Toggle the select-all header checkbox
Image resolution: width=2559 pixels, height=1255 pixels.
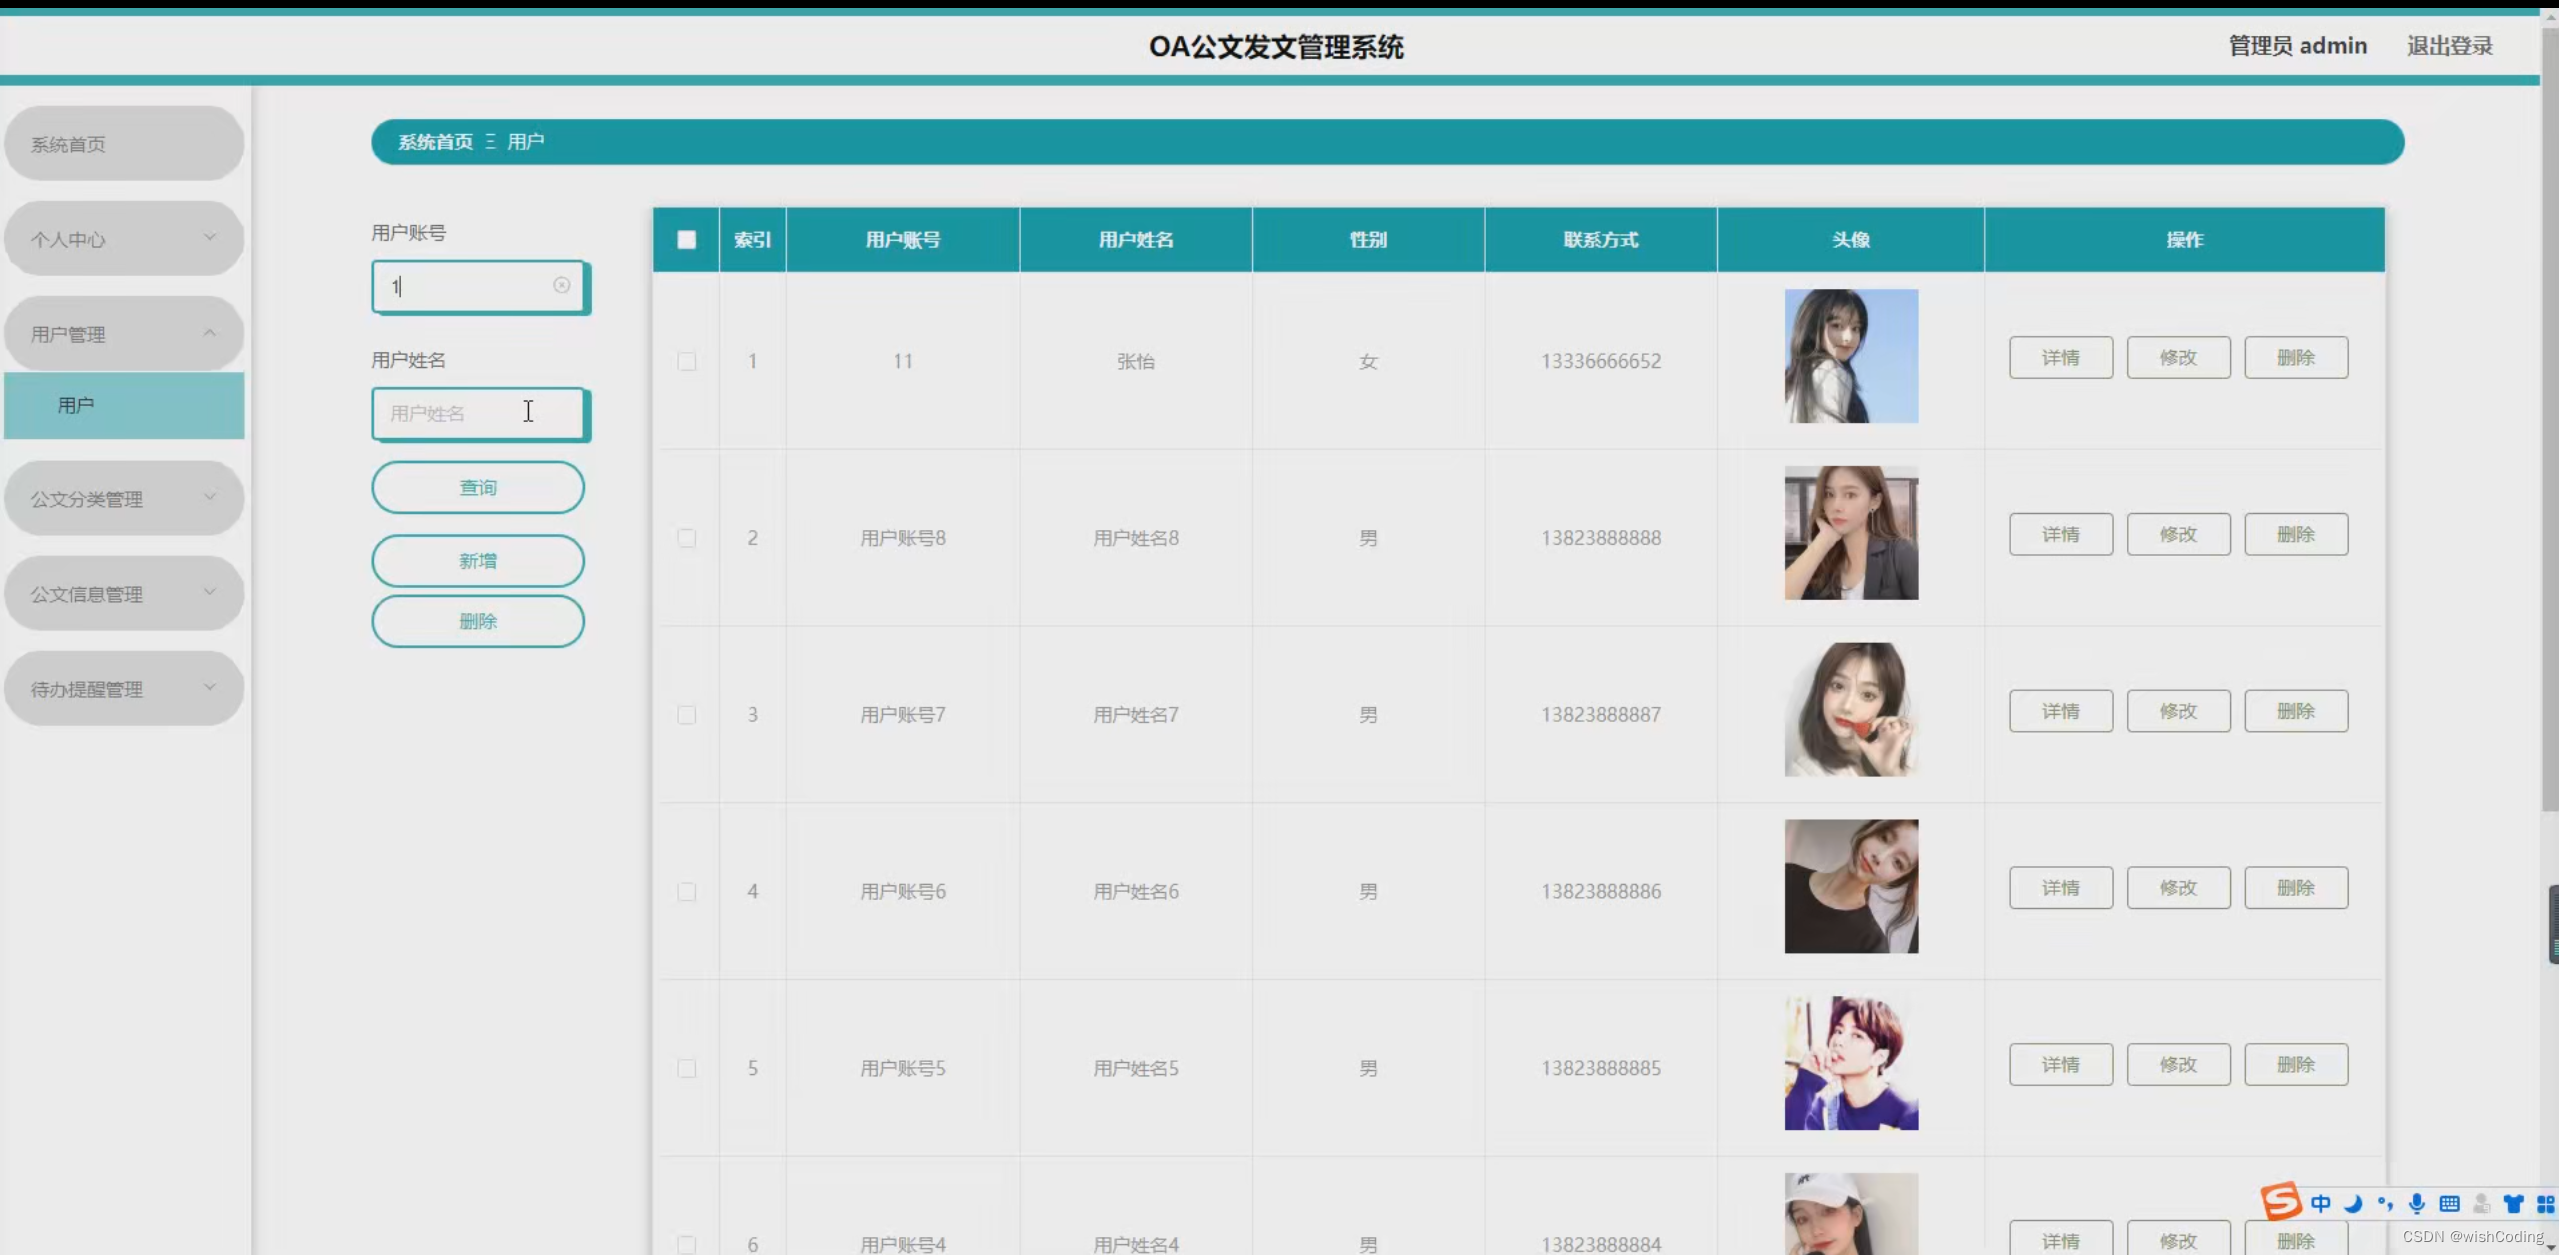point(686,240)
